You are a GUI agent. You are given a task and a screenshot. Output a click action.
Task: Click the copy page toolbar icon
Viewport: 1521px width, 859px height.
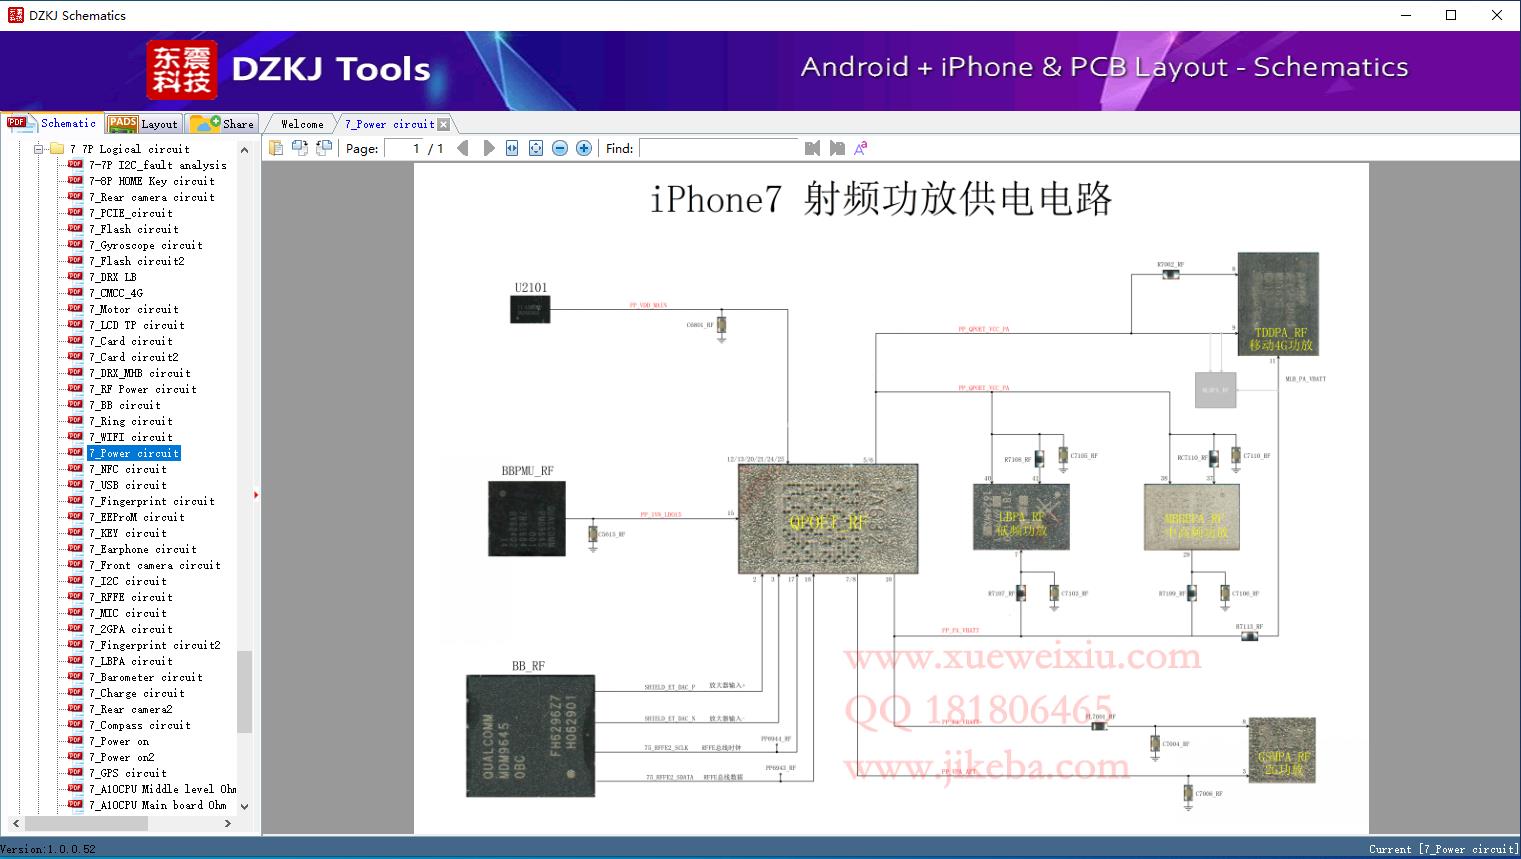276,148
